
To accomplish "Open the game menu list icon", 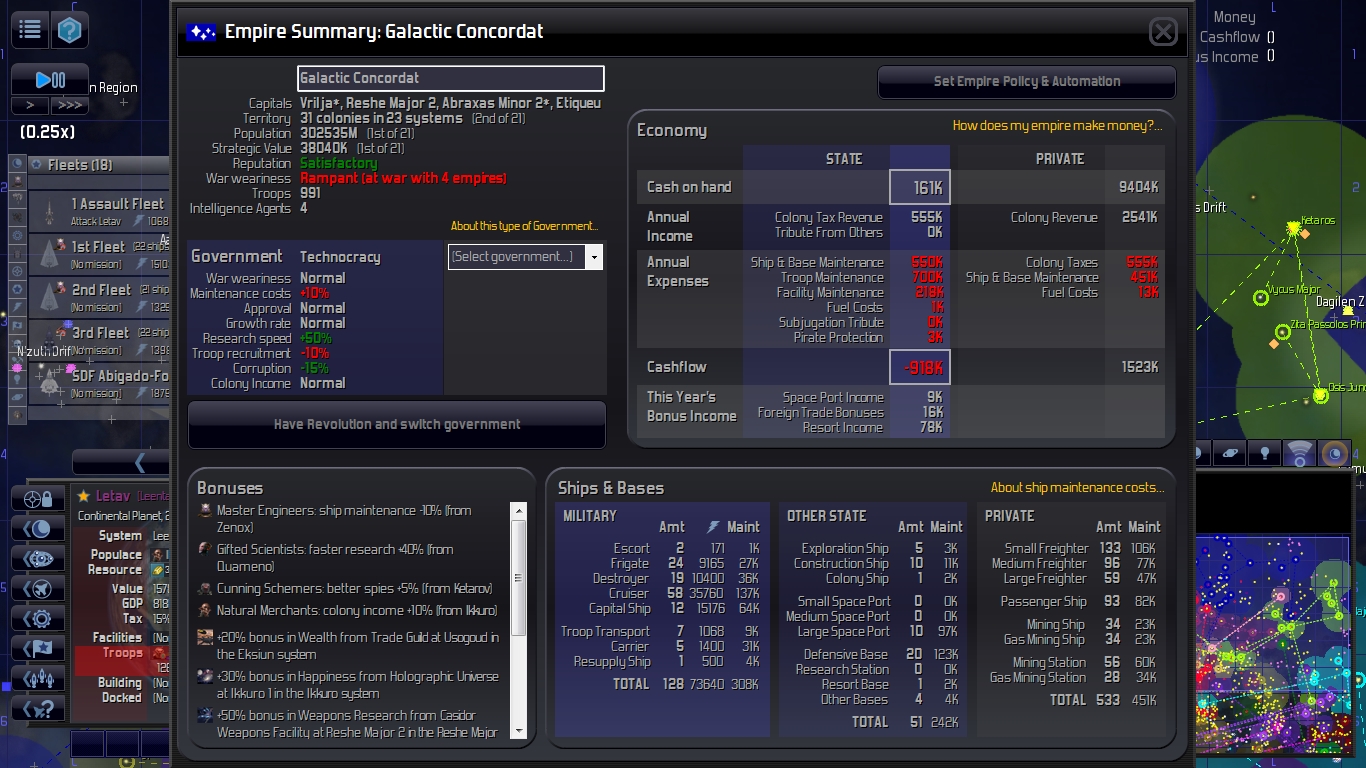I will (x=30, y=30).
